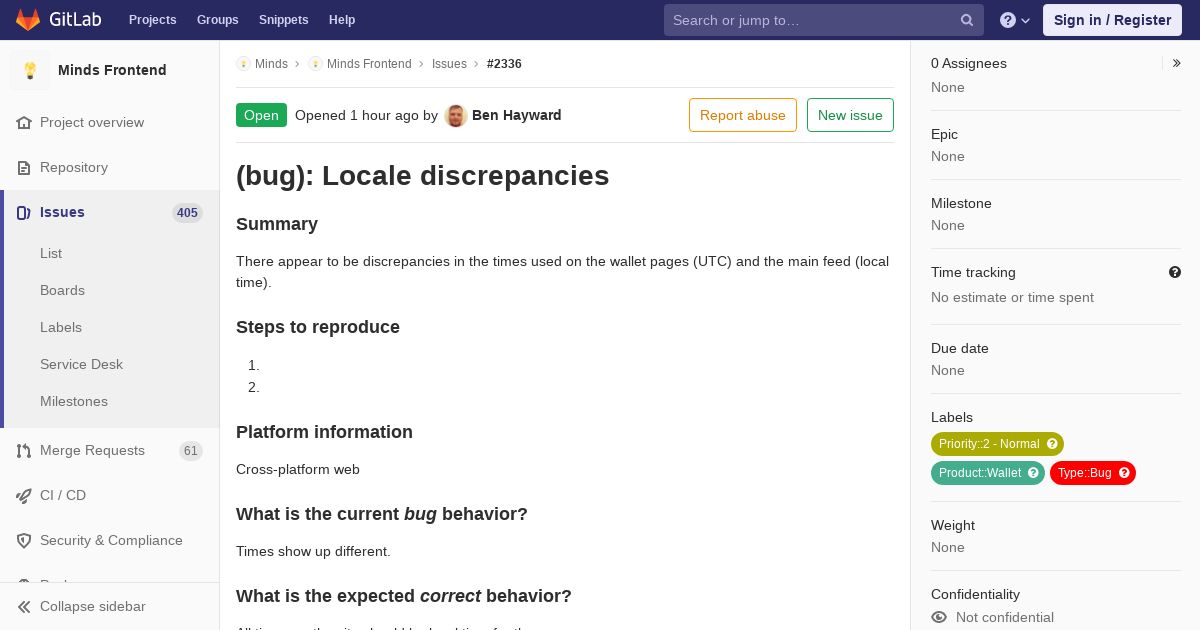The image size is (1200, 630).
Task: Click Times show up different text
Action: 313,551
